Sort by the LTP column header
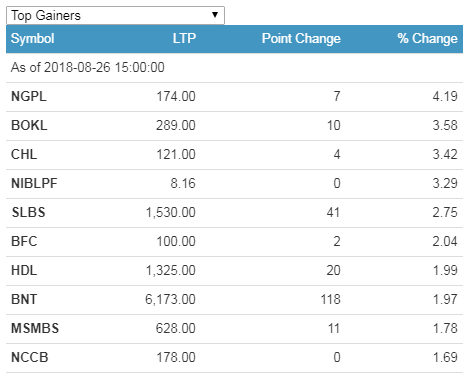Image resolution: width=472 pixels, height=373 pixels. point(184,38)
